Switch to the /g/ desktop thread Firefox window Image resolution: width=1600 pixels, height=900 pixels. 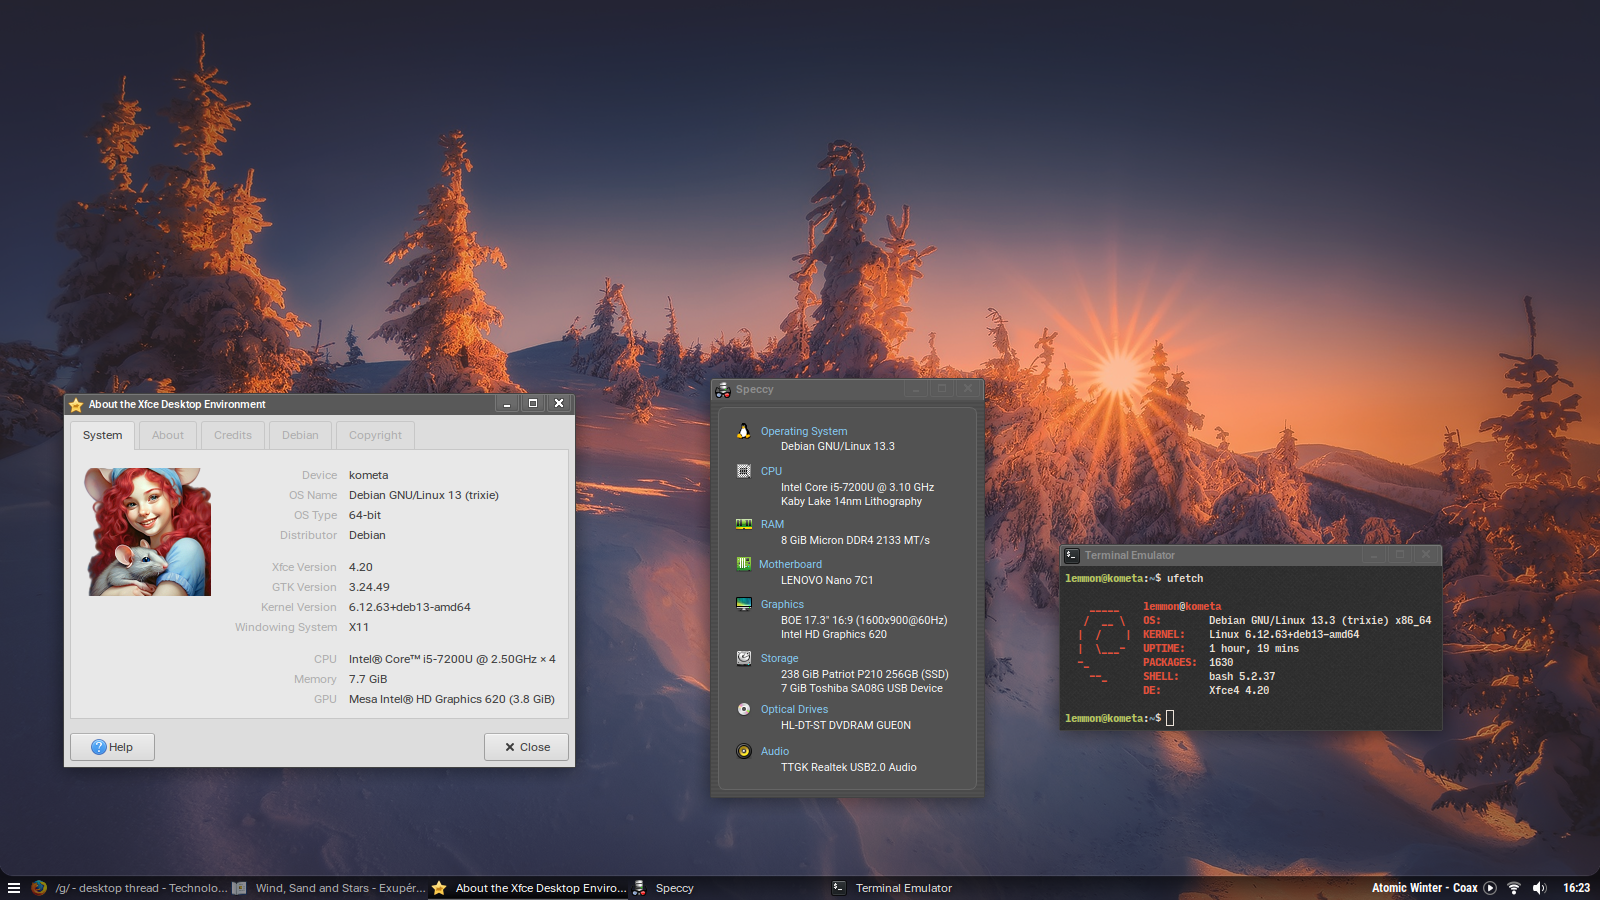[x=129, y=888]
